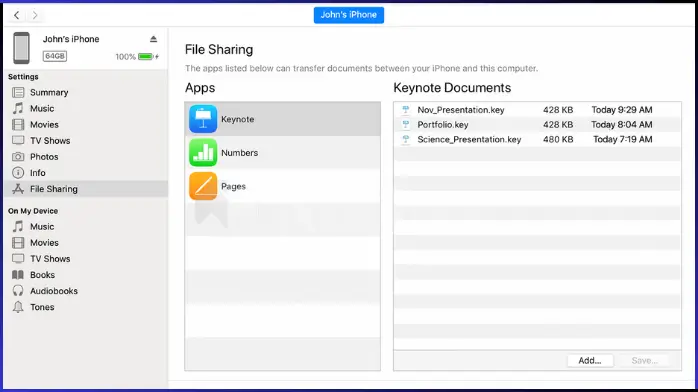698x392 pixels.
Task: Click the Info circle icon
Action: [18, 173]
